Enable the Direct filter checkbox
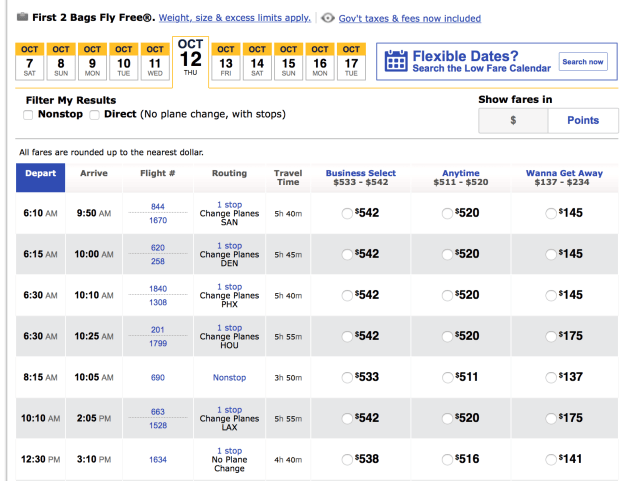Image resolution: width=624 pixels, height=481 pixels. point(94,115)
